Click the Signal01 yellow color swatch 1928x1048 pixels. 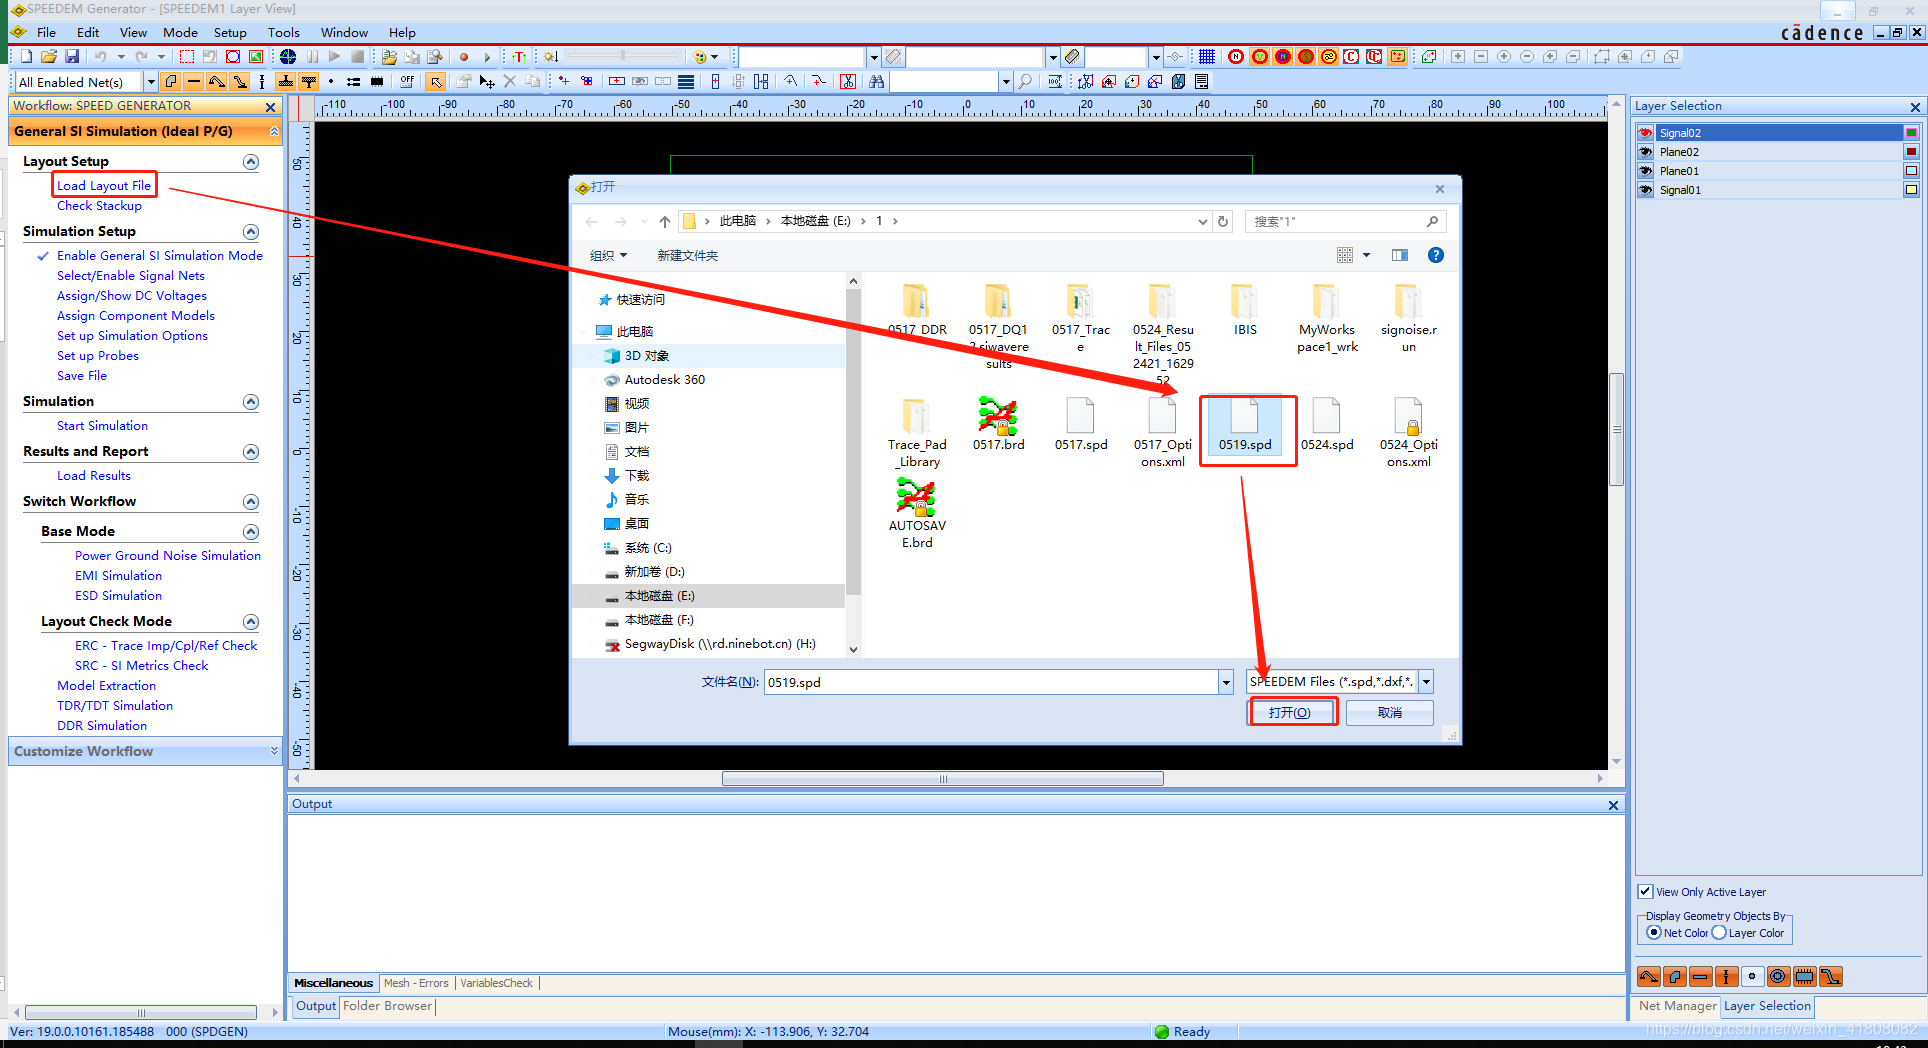point(1911,190)
